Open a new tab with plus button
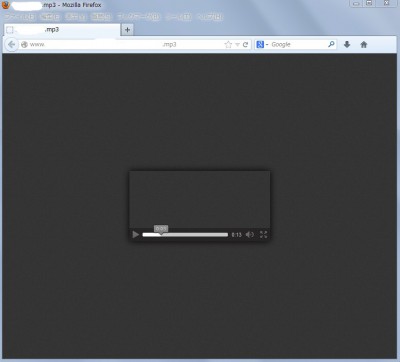Image resolution: width=400 pixels, height=362 pixels. (x=127, y=30)
